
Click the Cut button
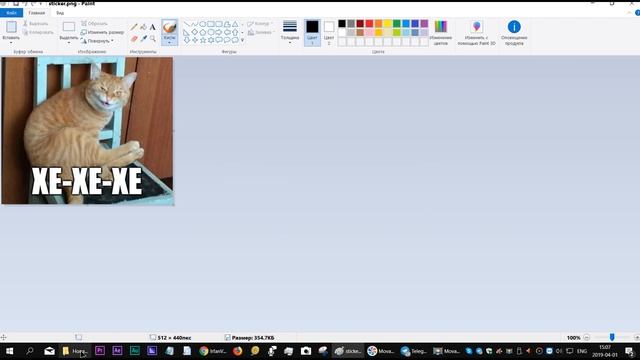tap(36, 24)
